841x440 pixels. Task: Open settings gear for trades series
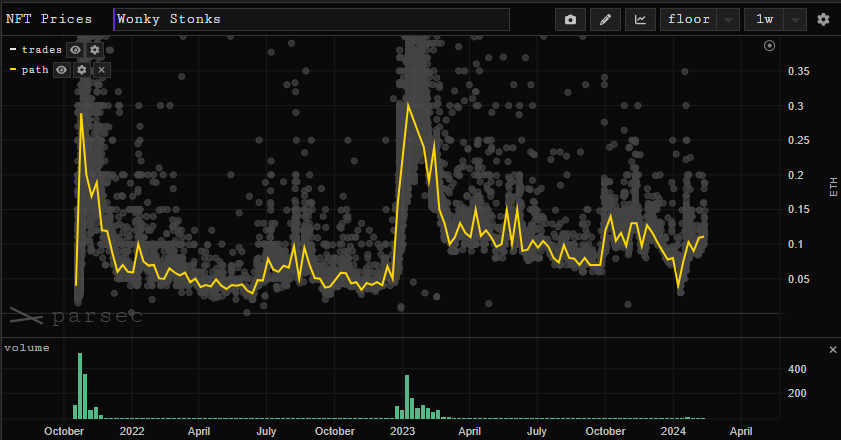tap(94, 50)
